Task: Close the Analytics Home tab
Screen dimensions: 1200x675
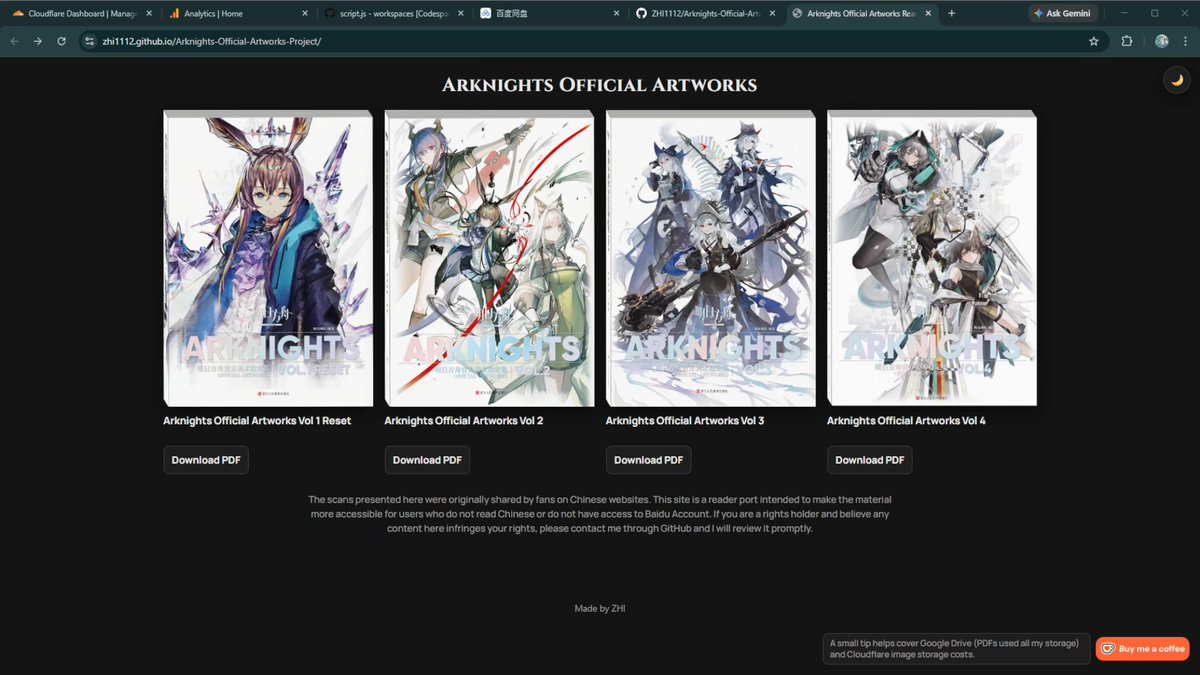Action: pyautogui.click(x=304, y=14)
